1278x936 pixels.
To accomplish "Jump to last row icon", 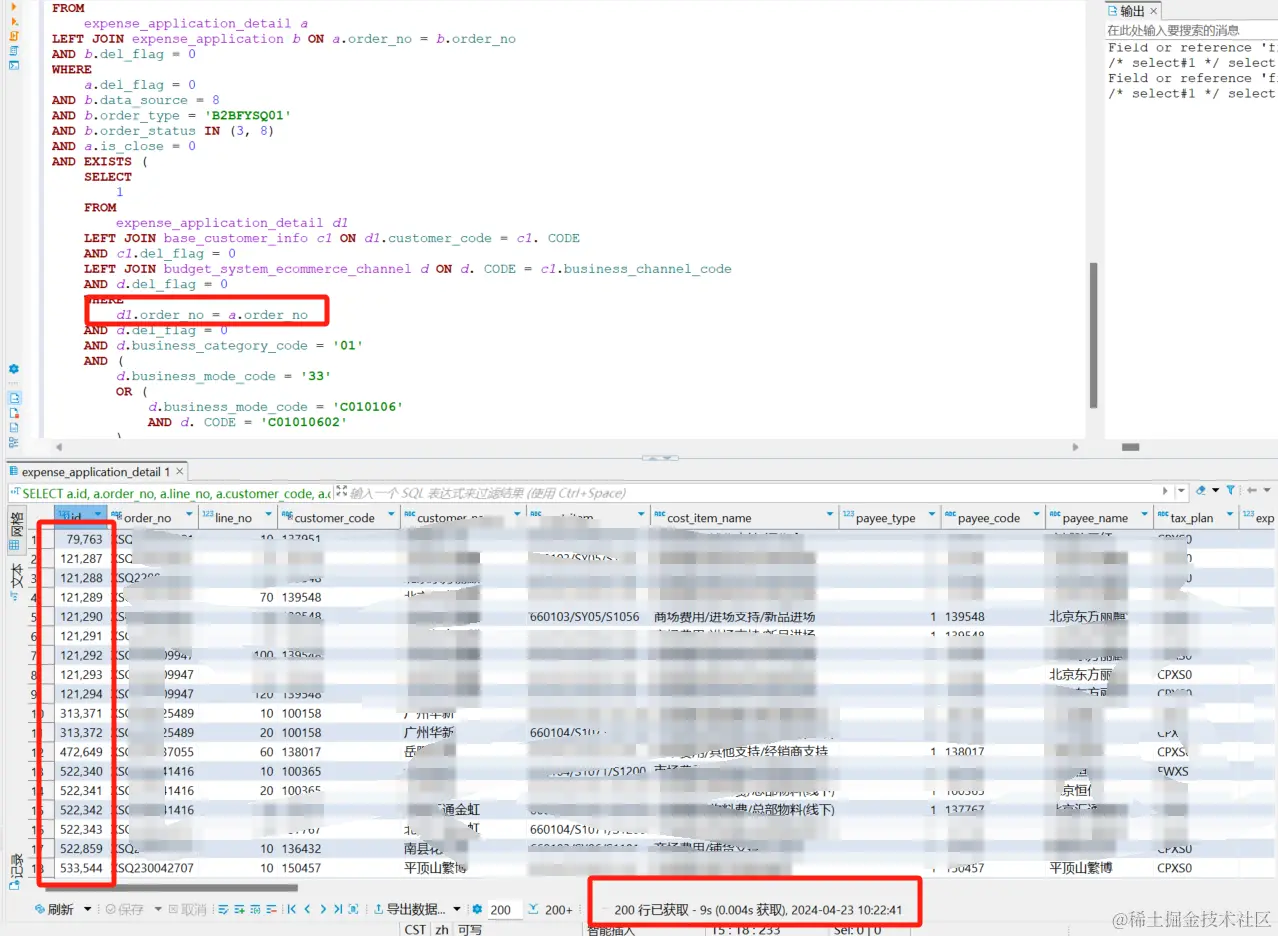I will point(338,909).
